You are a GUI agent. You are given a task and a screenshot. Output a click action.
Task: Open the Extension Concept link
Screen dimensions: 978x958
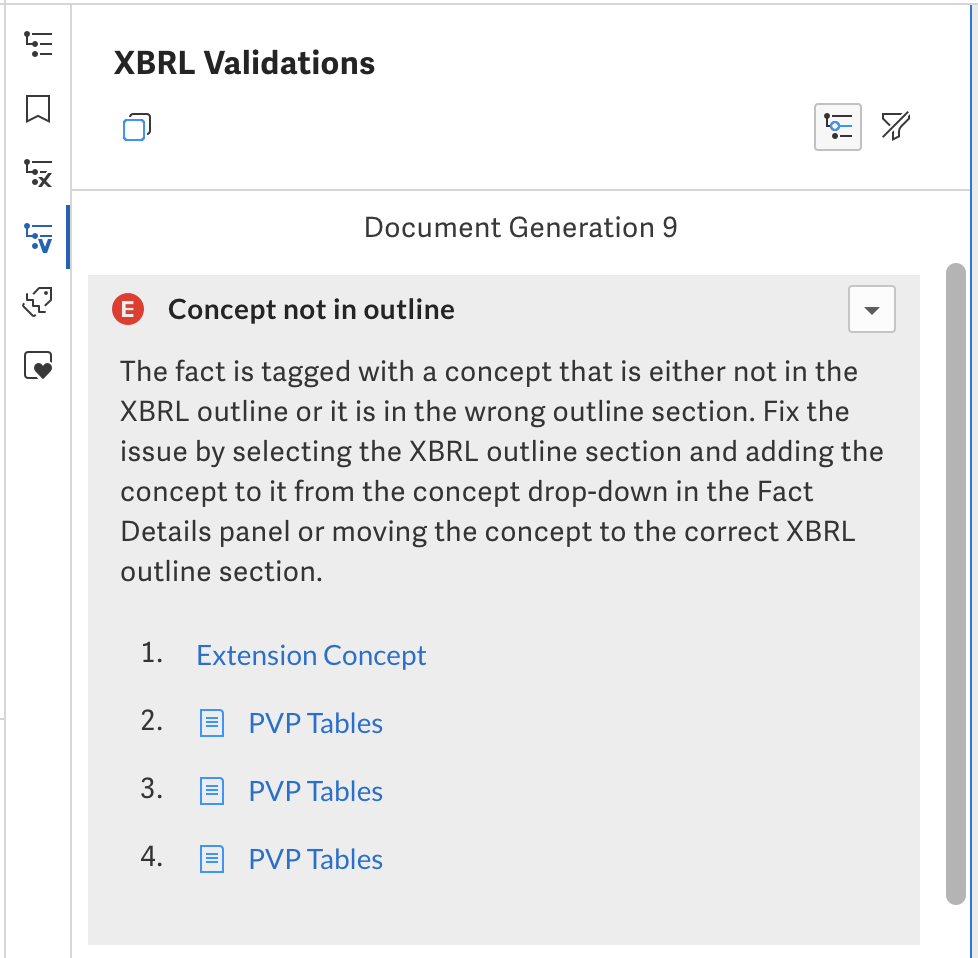tap(310, 655)
